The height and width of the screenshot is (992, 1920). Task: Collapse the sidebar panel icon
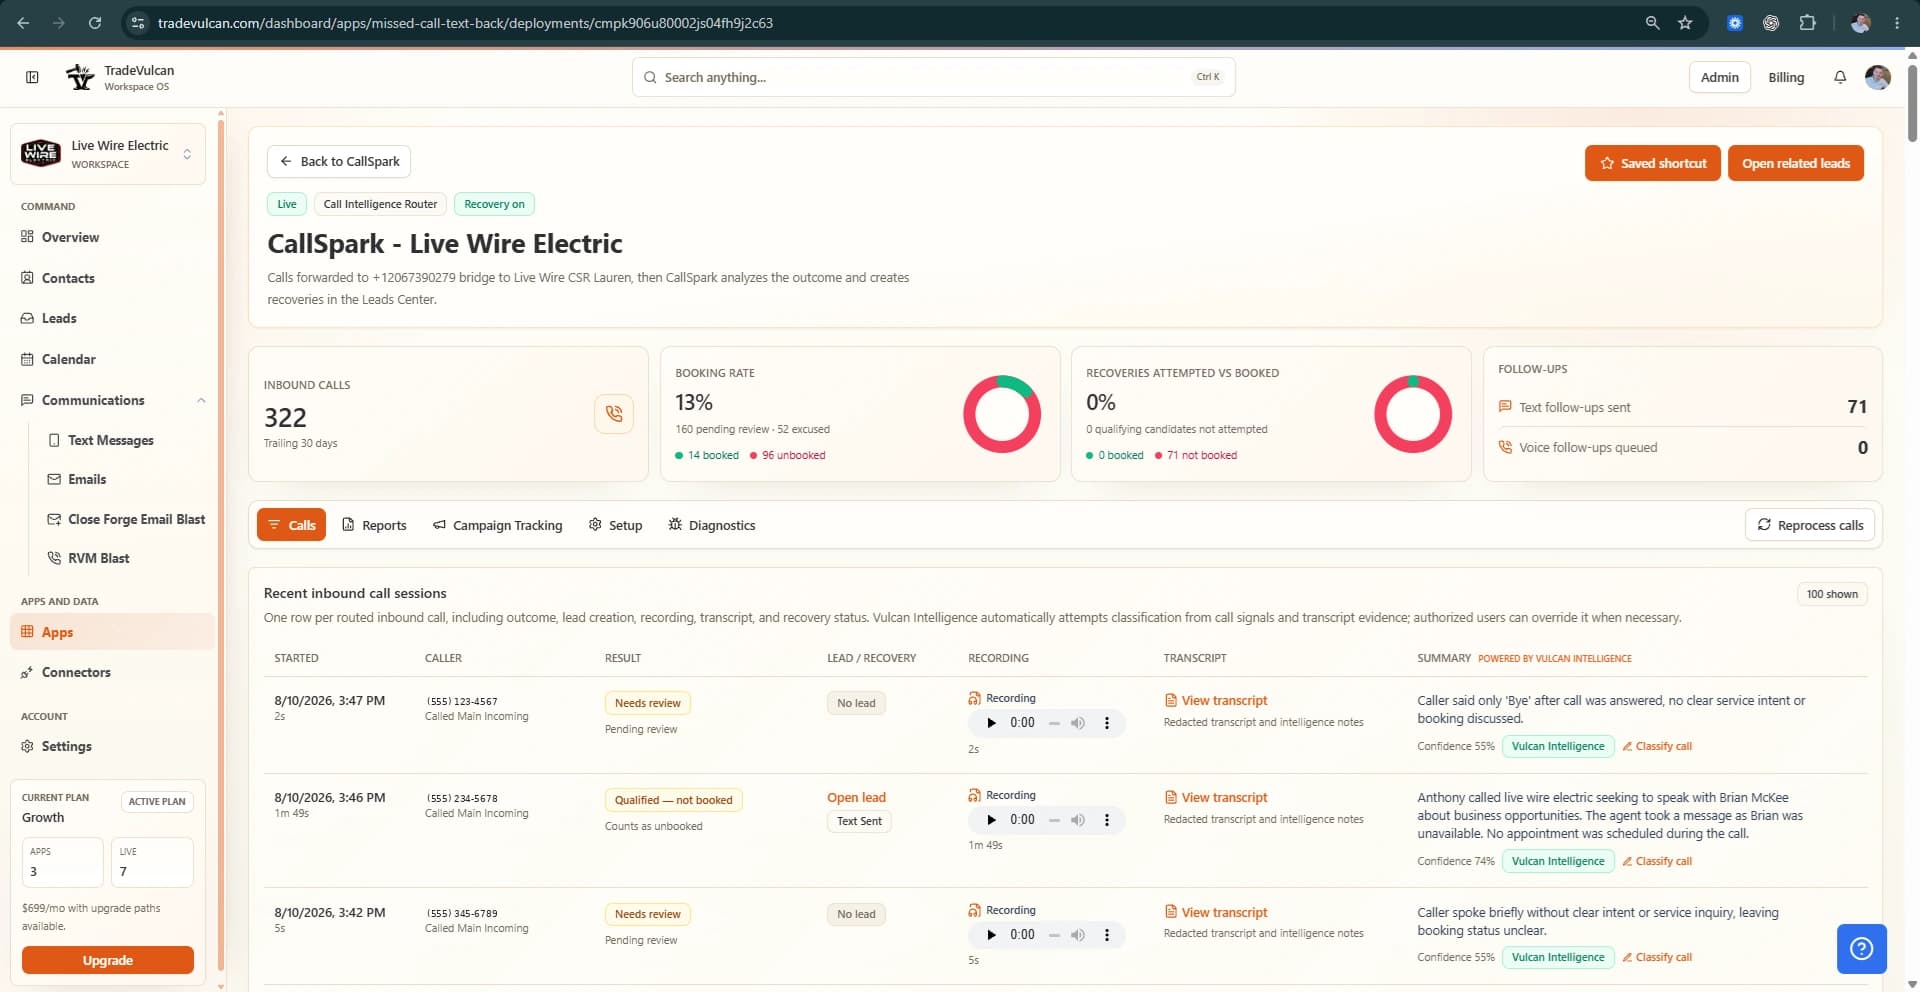tap(32, 77)
